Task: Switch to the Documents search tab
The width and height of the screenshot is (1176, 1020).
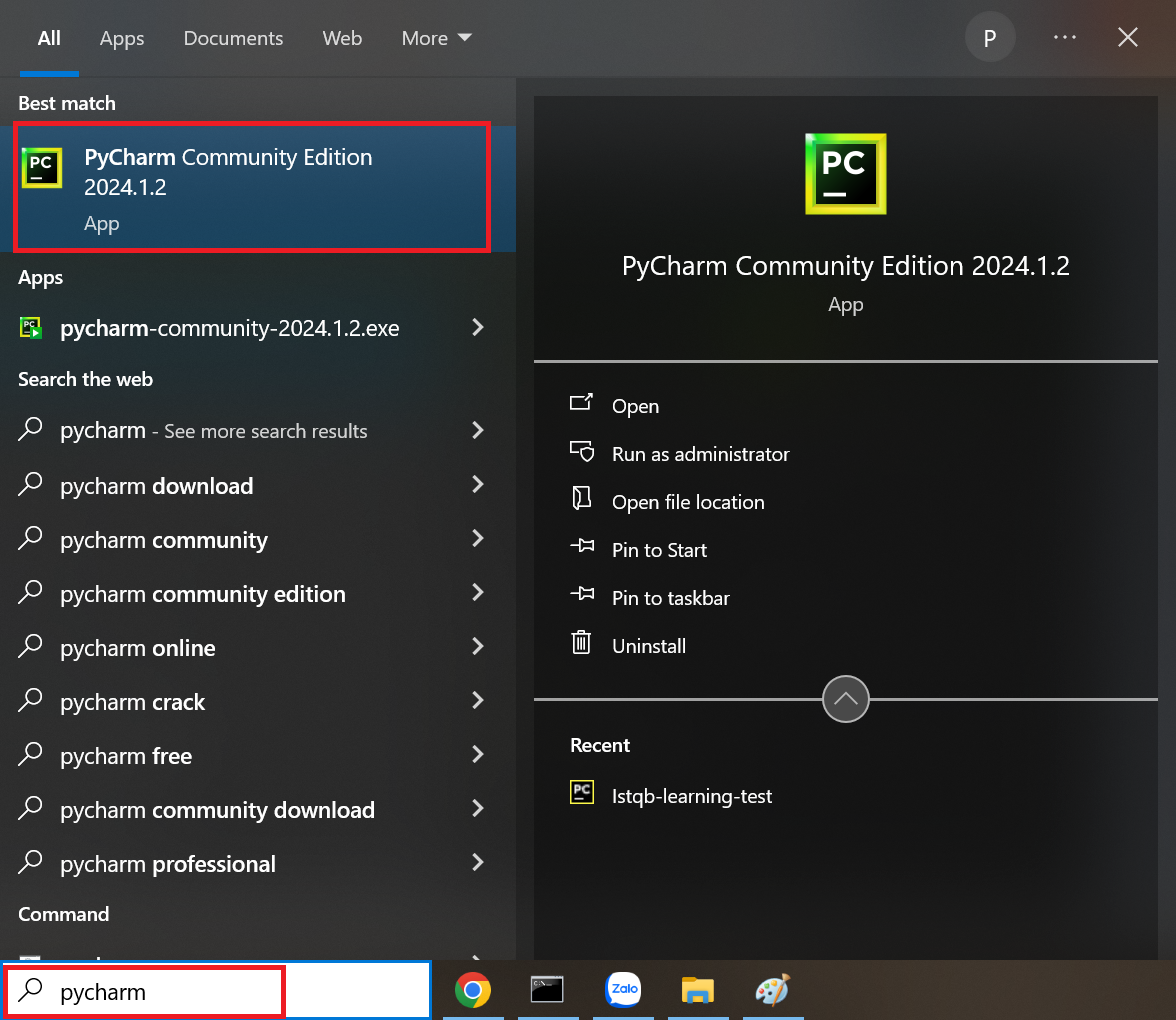Action: [233, 38]
